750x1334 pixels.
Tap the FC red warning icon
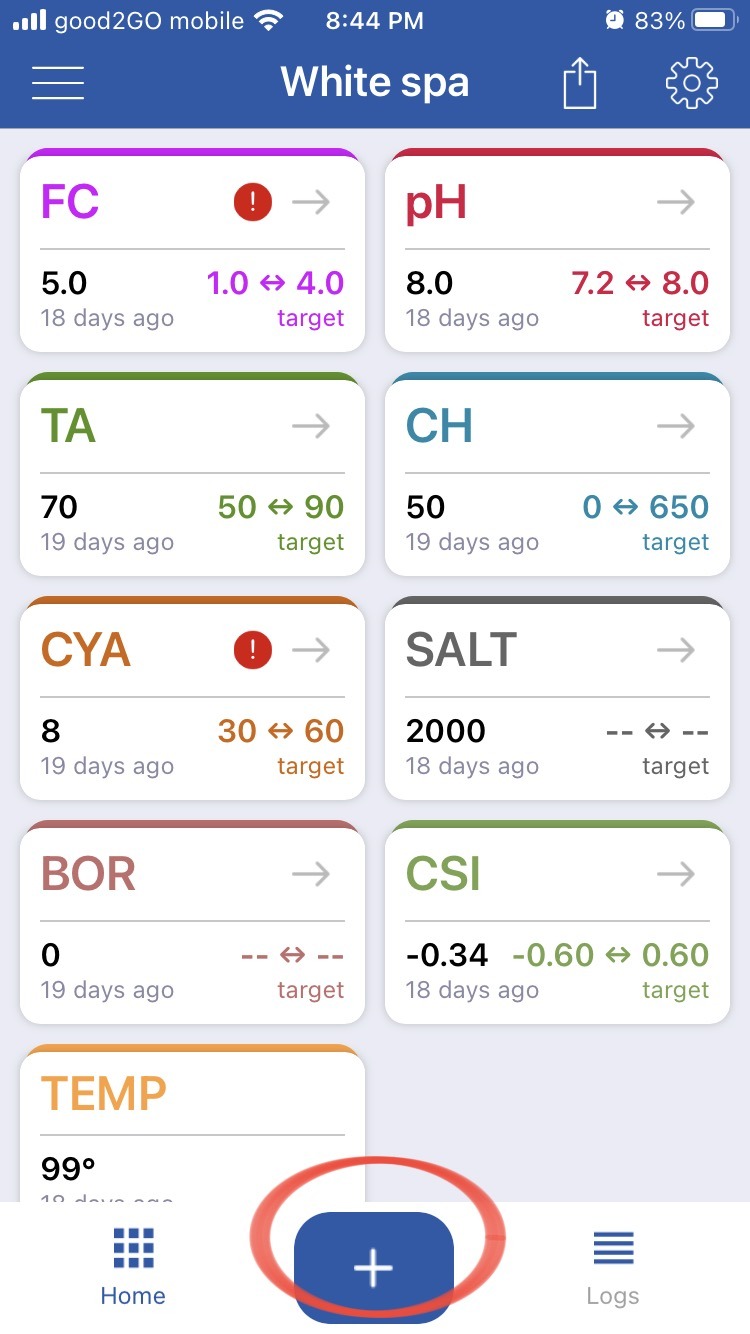(253, 203)
